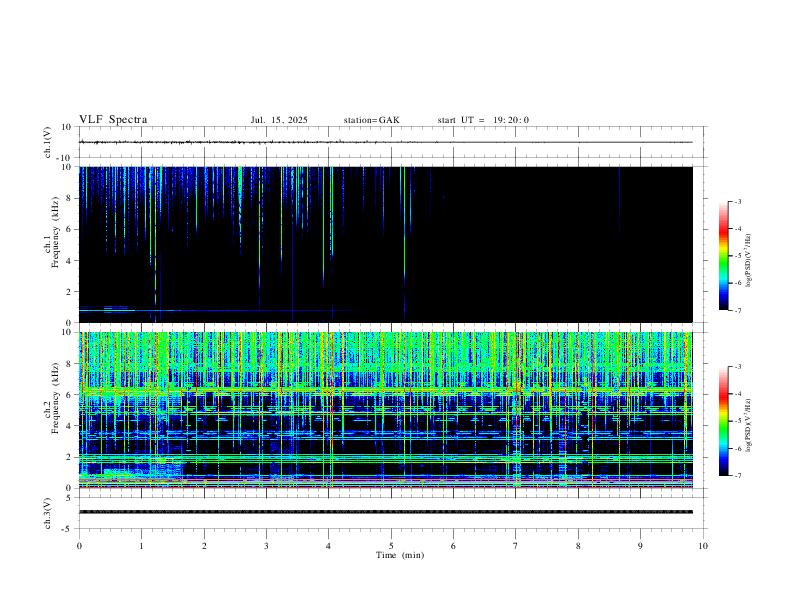Click time axis tick label "5"

pyautogui.click(x=391, y=546)
